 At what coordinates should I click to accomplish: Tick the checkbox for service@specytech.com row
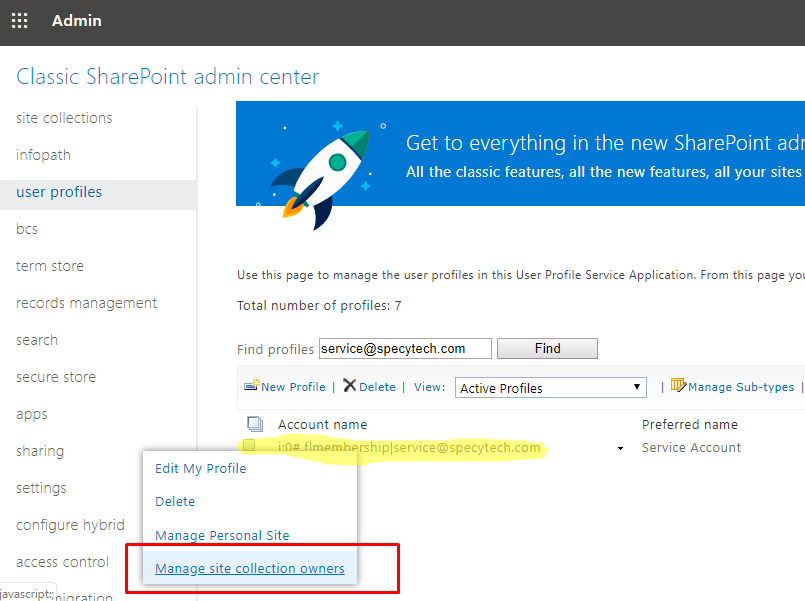click(x=249, y=445)
